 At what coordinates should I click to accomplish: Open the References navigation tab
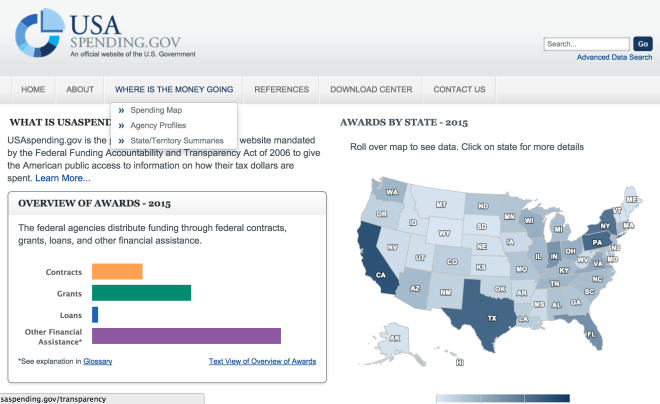tap(281, 89)
